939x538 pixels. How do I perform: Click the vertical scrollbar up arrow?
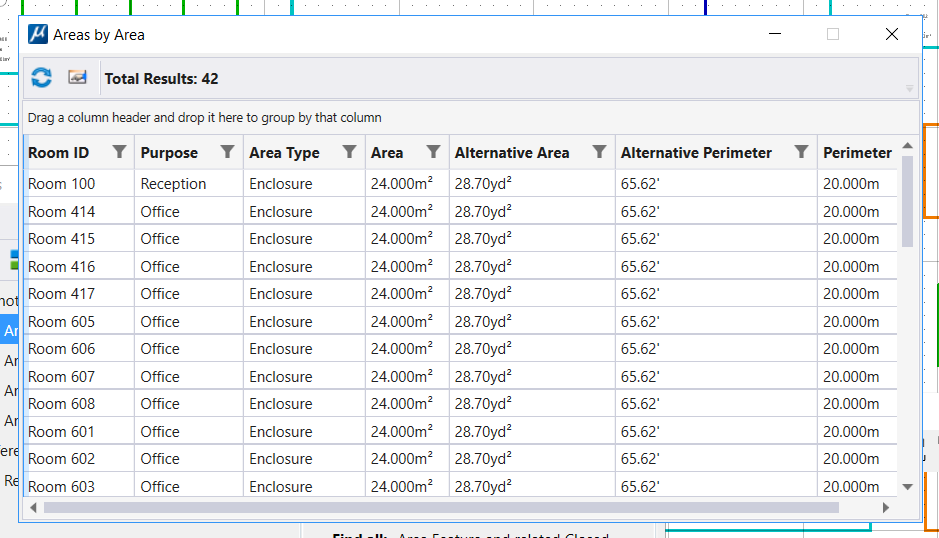tap(908, 146)
